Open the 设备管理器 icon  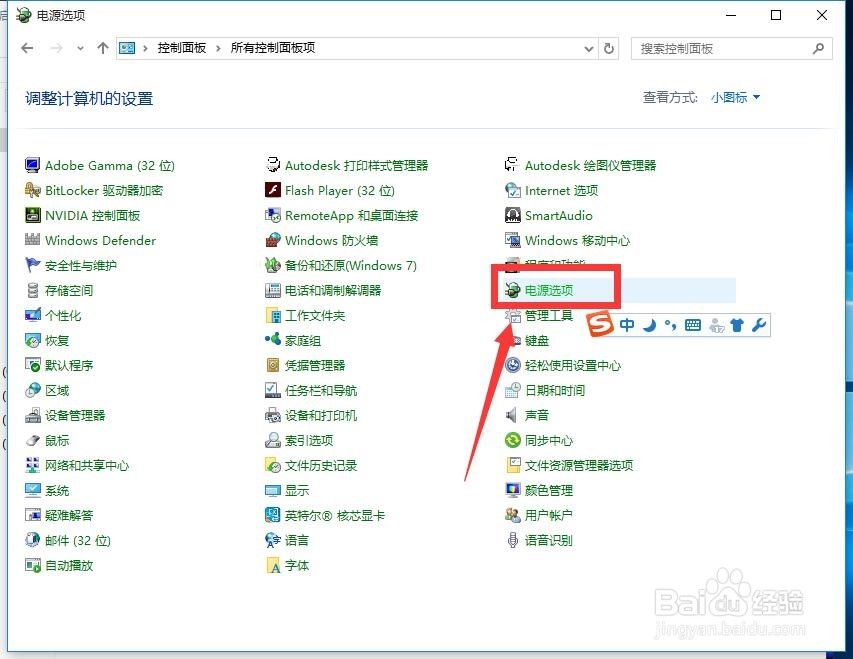[x=33, y=415]
